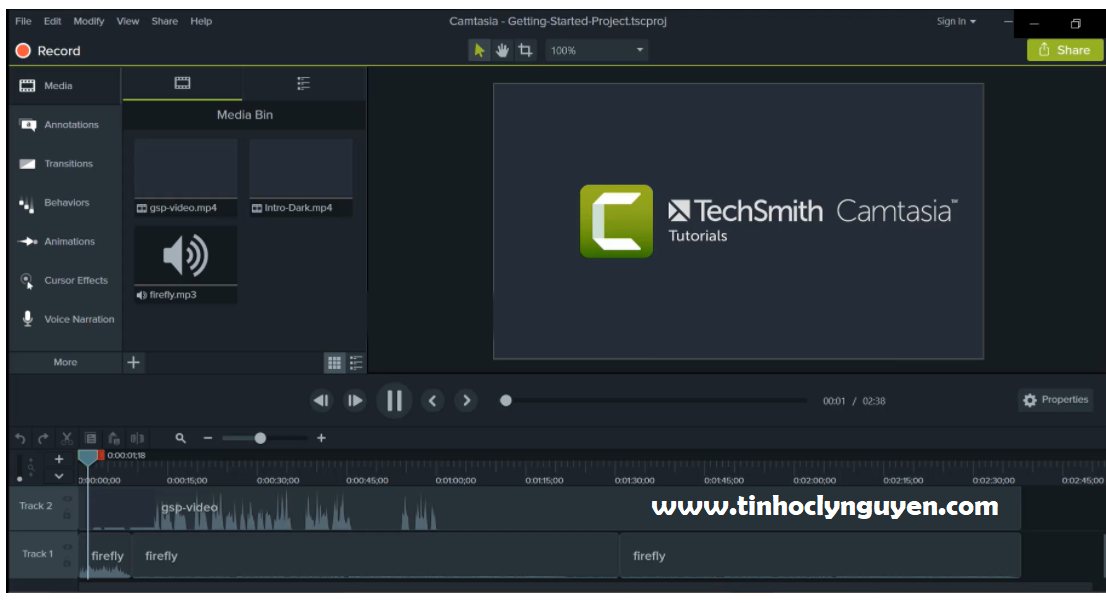
Task: Click the 0:01:00;00 ruler mark
Action: (x=456, y=480)
